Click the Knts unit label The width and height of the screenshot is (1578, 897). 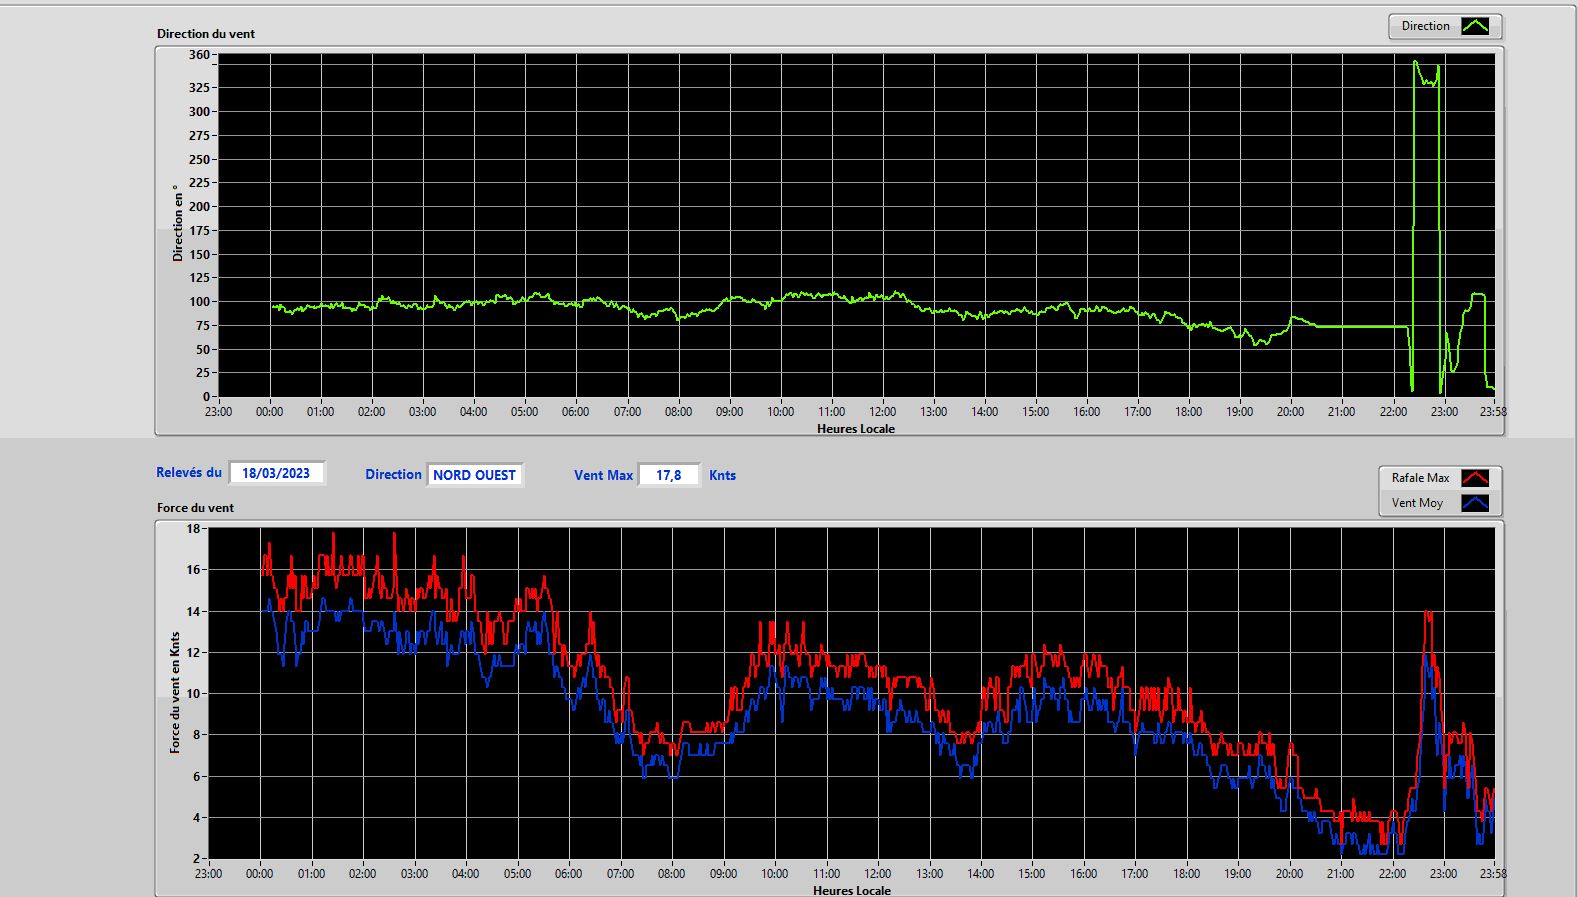pos(722,476)
